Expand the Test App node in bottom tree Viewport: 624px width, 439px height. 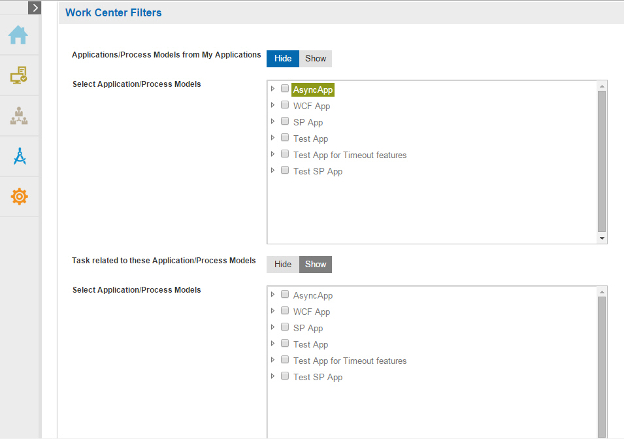[273, 343]
